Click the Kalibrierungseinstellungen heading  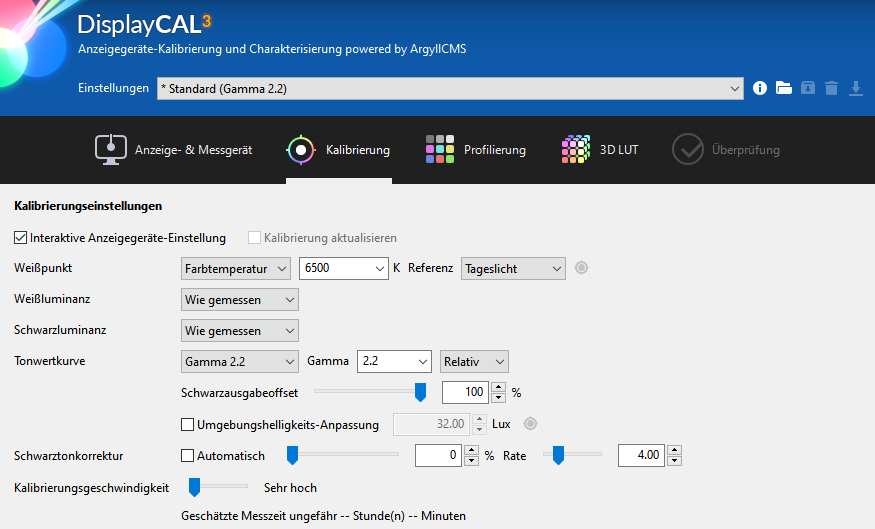[88, 206]
